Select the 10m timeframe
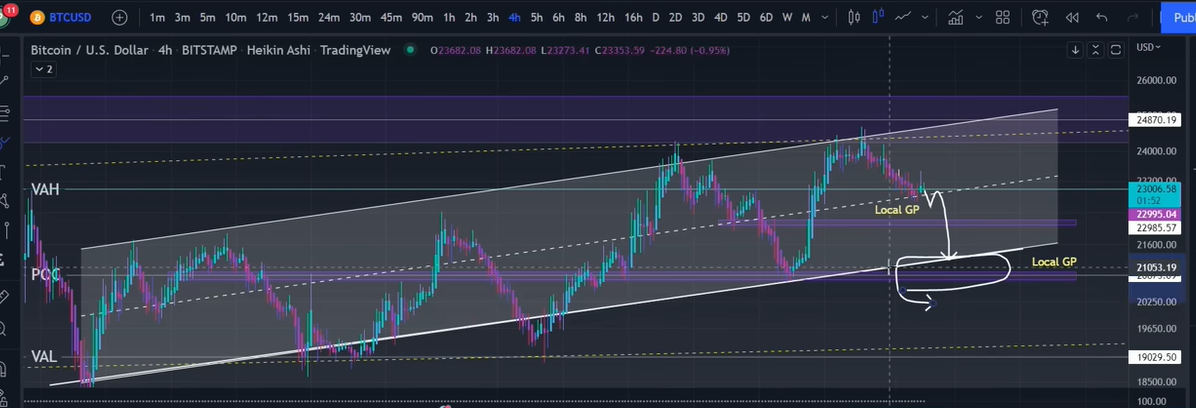The width and height of the screenshot is (1196, 408). 236,17
